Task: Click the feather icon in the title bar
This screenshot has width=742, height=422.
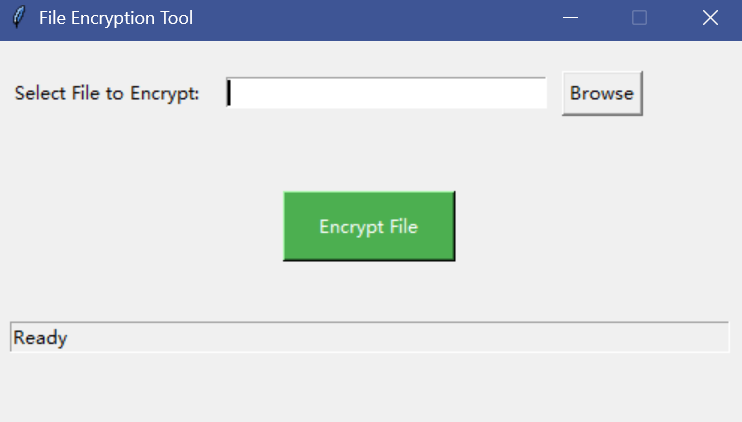Action: 18,18
